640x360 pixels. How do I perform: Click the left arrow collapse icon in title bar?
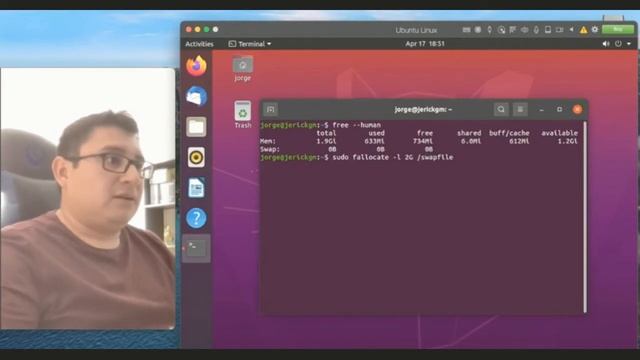tap(571, 30)
